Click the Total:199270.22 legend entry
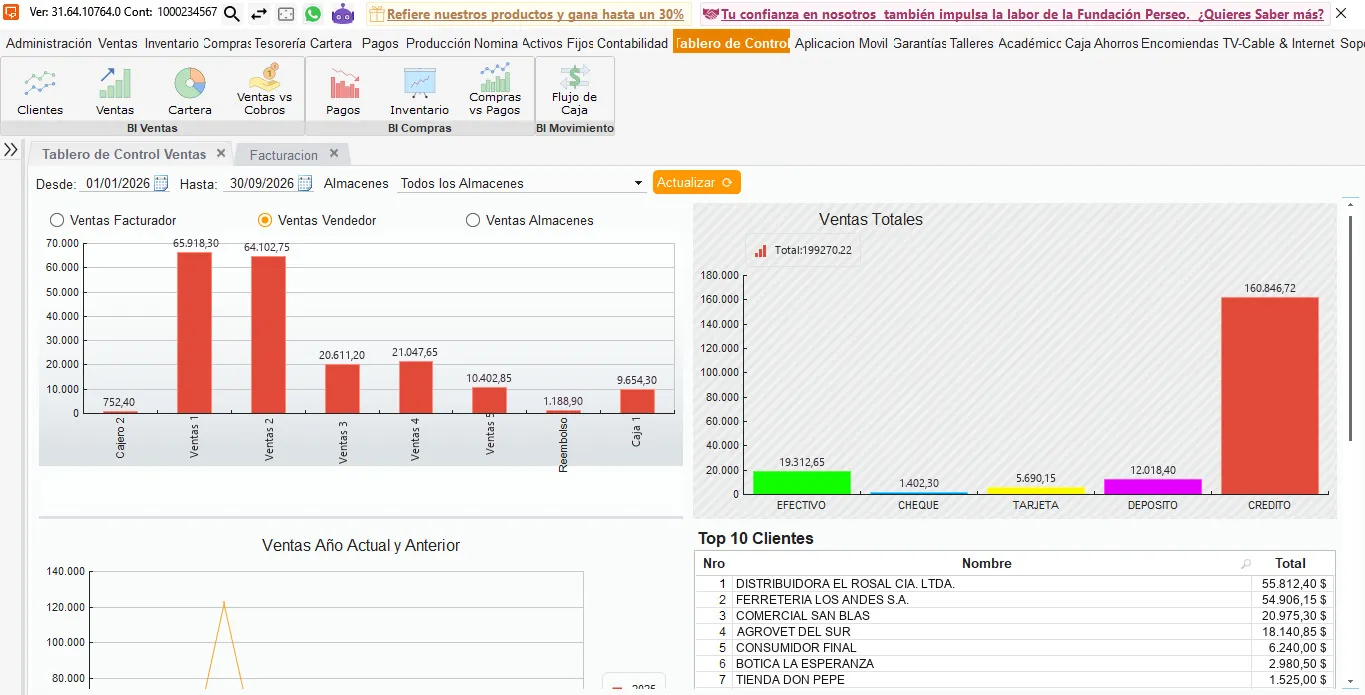Viewport: 1365px width, 695px height. click(x=803, y=251)
